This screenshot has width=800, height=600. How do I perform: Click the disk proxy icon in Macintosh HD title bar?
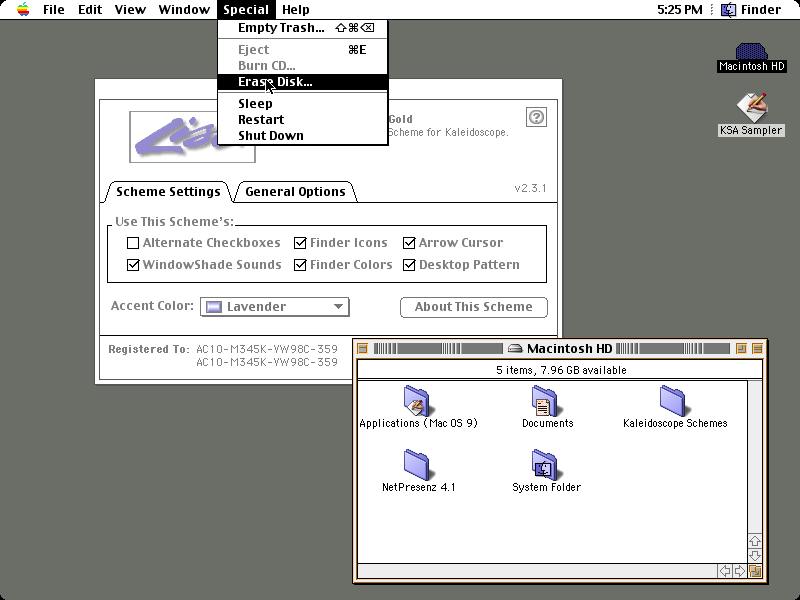515,349
